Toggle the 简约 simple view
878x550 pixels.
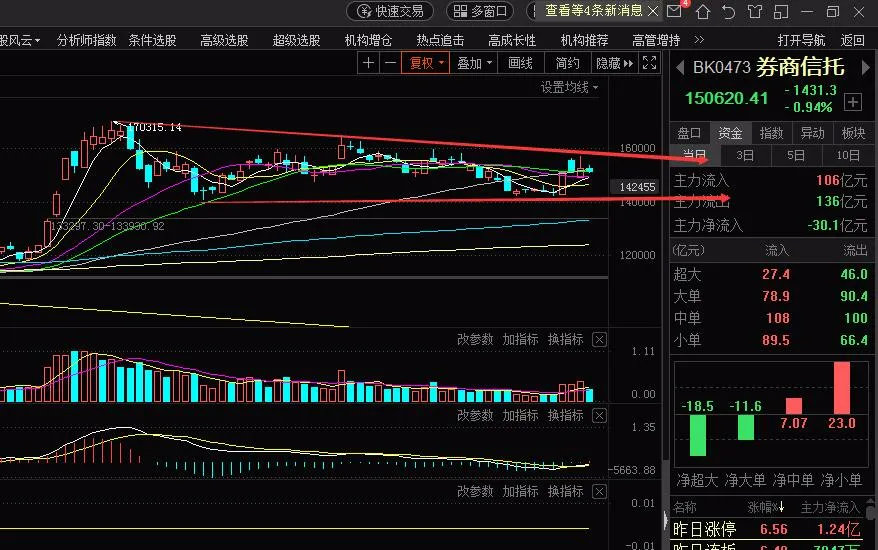[567, 63]
